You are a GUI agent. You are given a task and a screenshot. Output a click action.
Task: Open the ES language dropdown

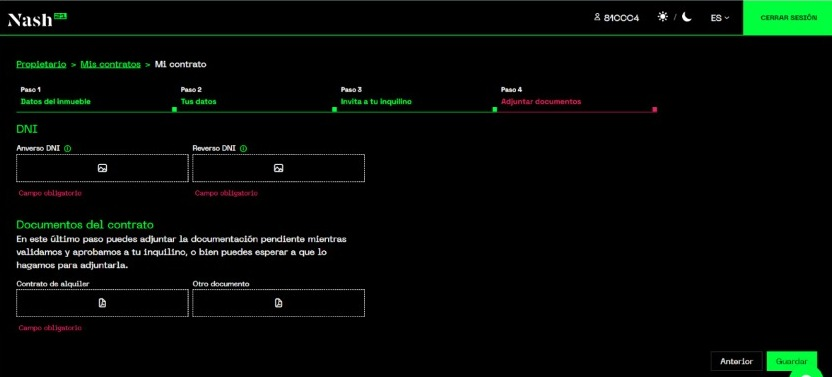tap(720, 18)
